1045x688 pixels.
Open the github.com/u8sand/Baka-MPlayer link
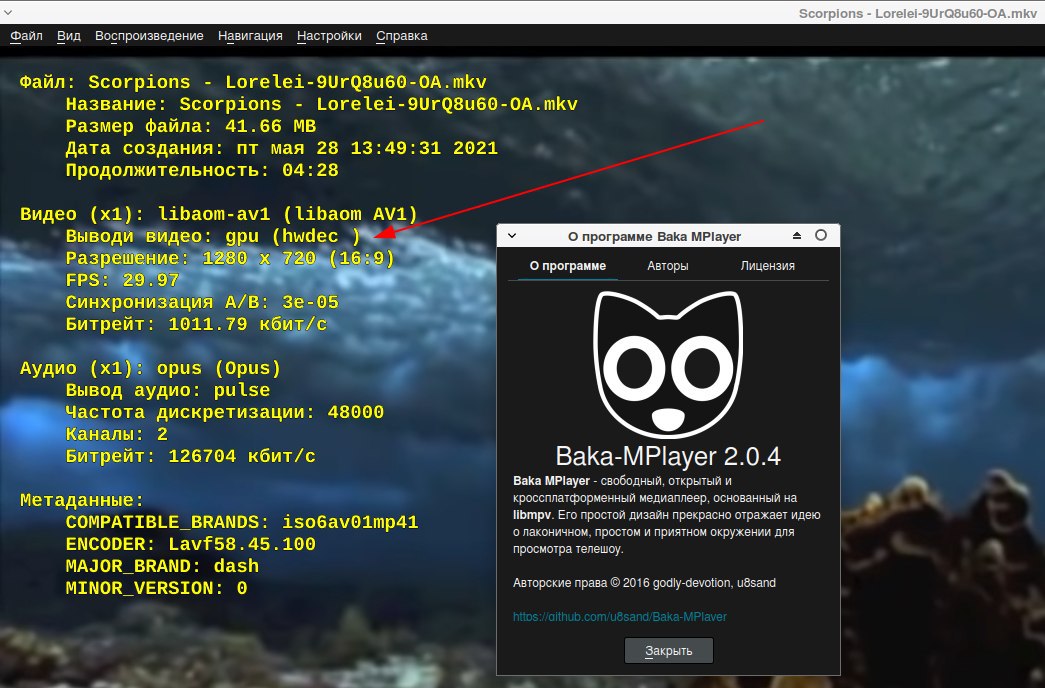click(x=620, y=617)
